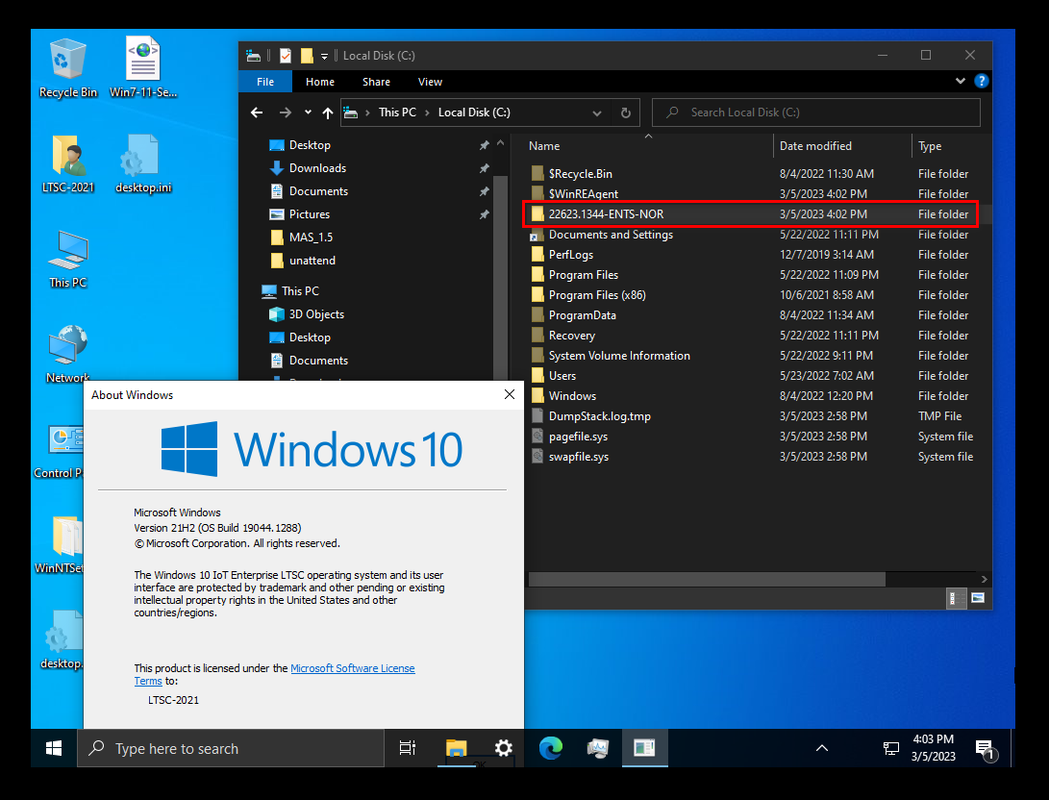Click the blue Help question mark icon
Screen dimensions: 1049x800
[x=981, y=81]
